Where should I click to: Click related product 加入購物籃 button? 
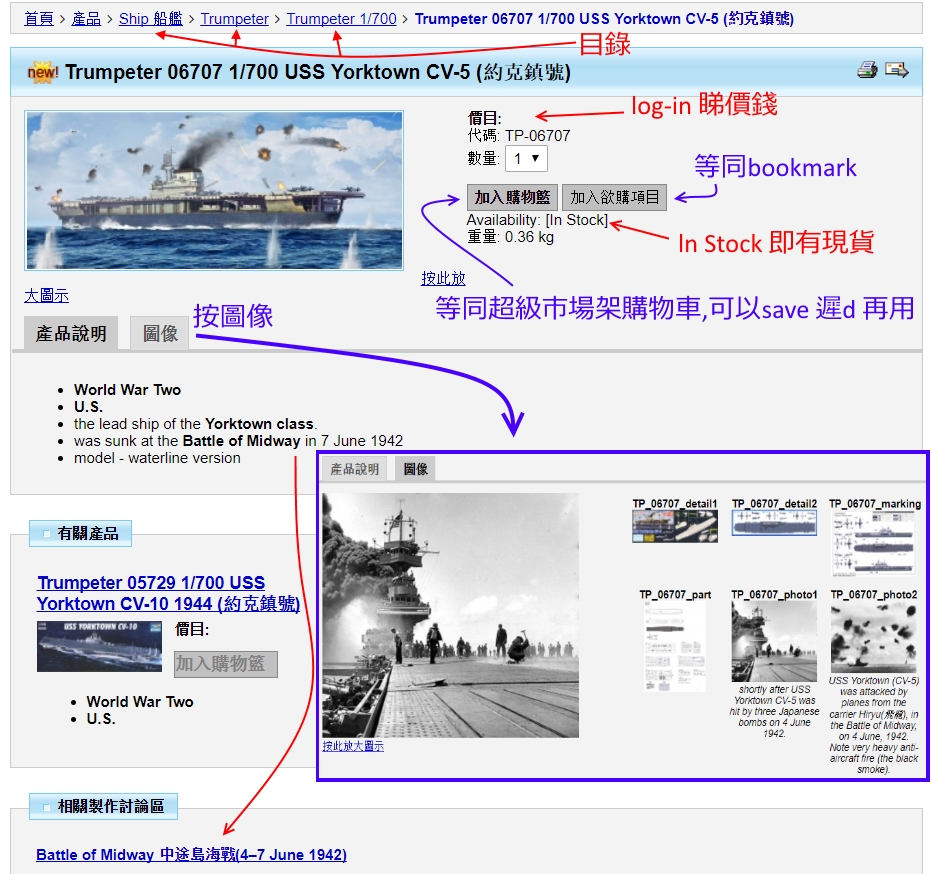226,664
